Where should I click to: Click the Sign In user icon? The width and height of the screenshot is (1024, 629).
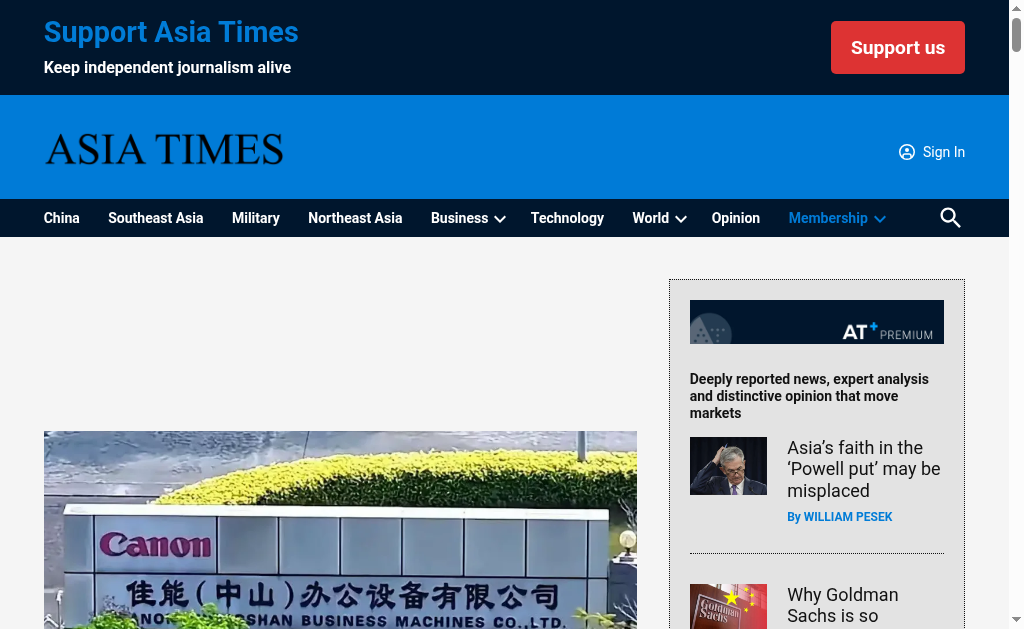point(907,152)
